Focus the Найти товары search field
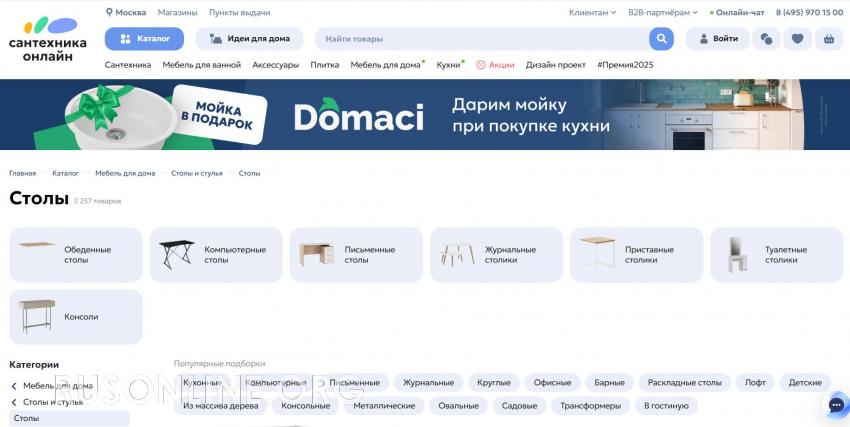 coord(481,39)
